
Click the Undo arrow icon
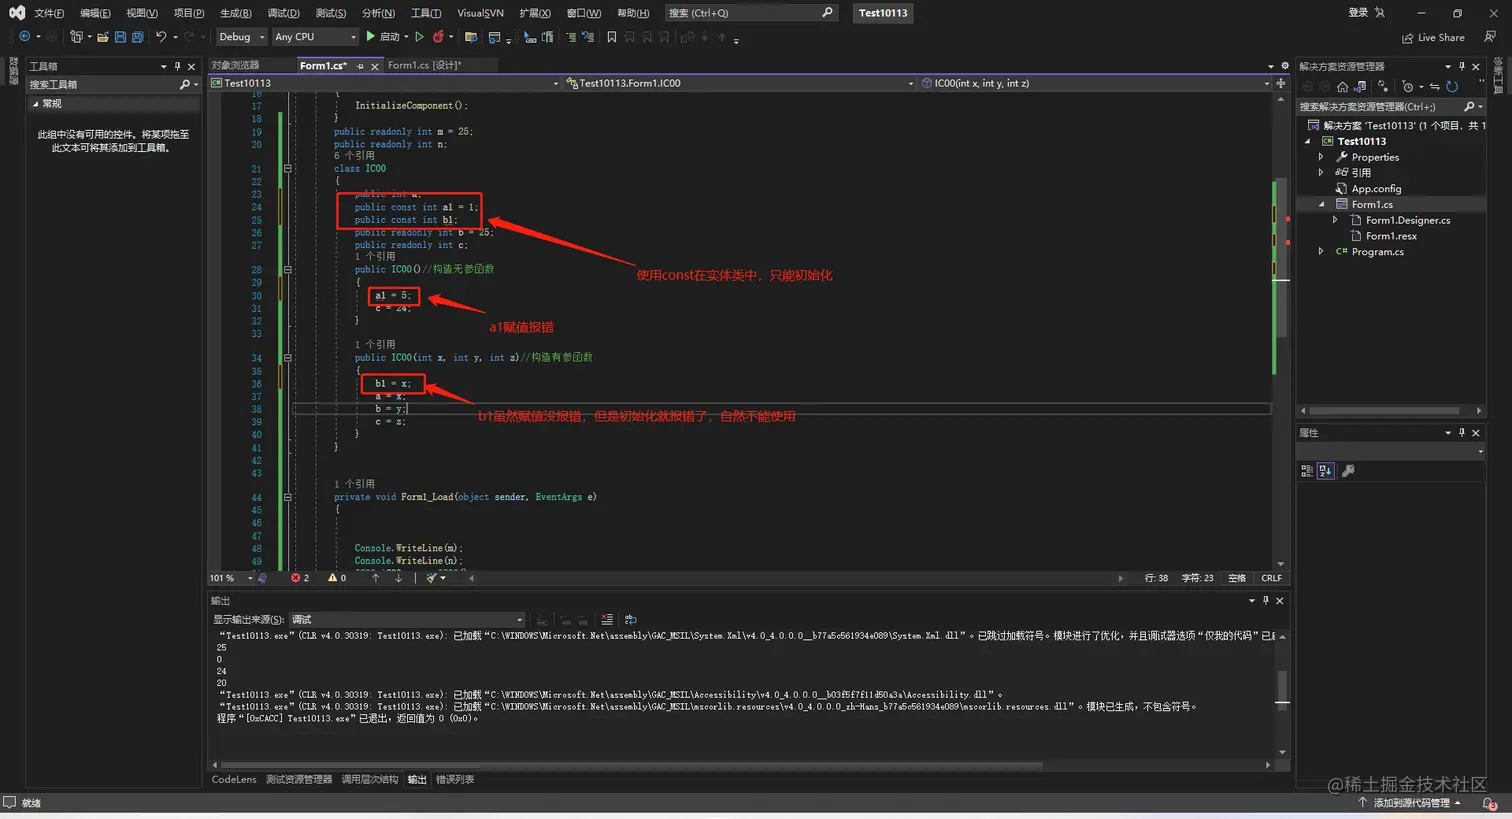pos(160,37)
